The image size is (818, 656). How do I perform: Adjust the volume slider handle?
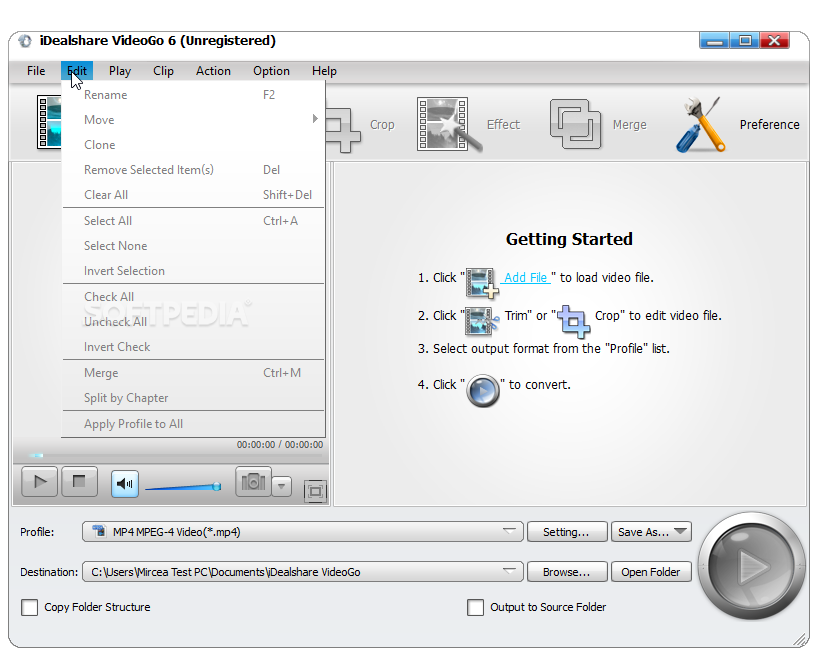(x=216, y=487)
